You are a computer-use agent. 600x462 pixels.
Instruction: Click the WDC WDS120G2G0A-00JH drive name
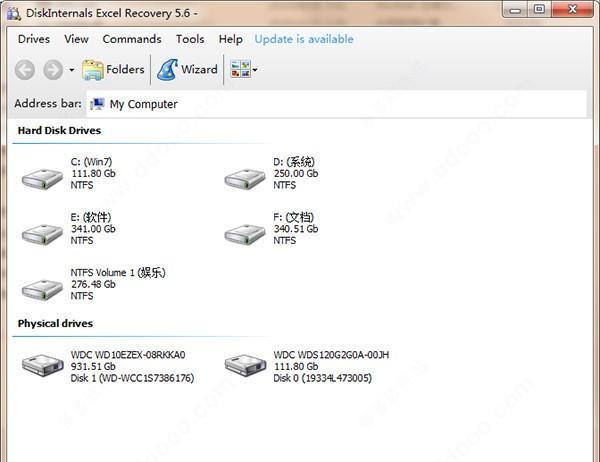331,355
